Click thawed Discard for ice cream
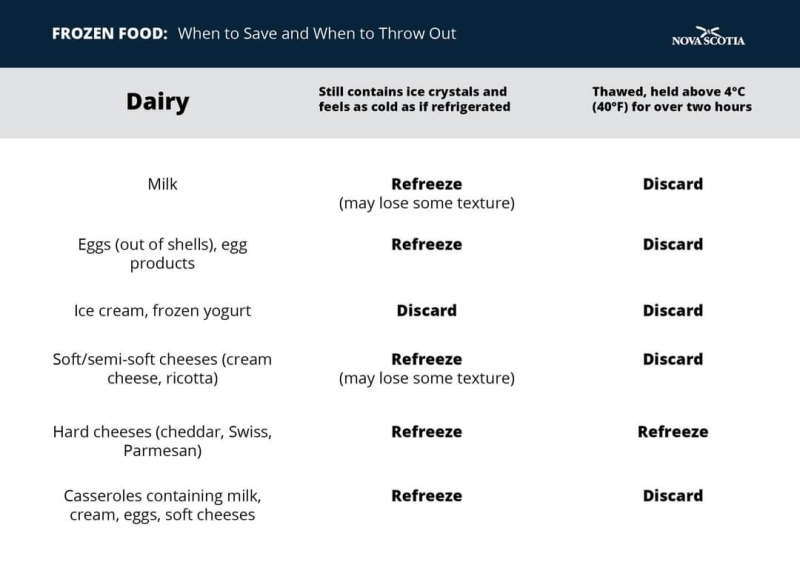800x565 pixels. [x=672, y=310]
